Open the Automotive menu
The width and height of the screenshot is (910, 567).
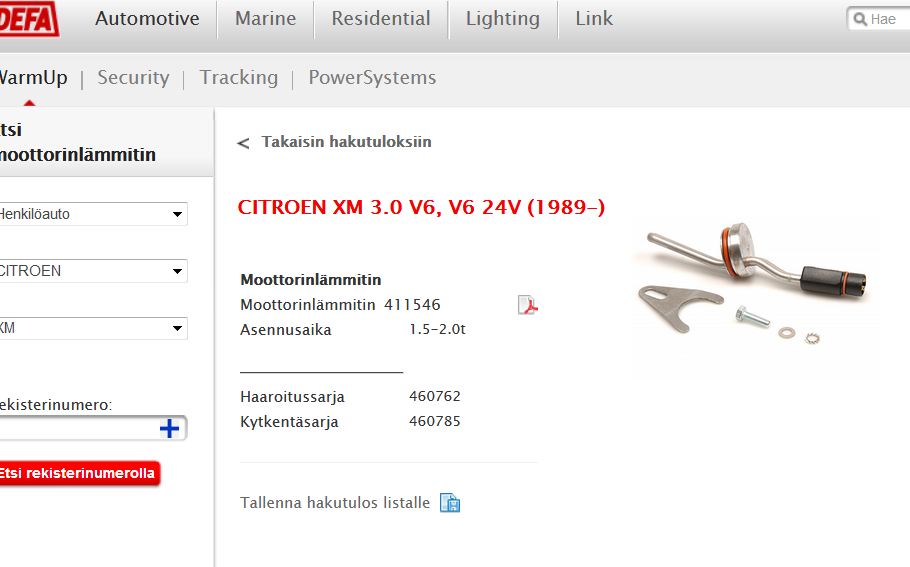pos(147,19)
